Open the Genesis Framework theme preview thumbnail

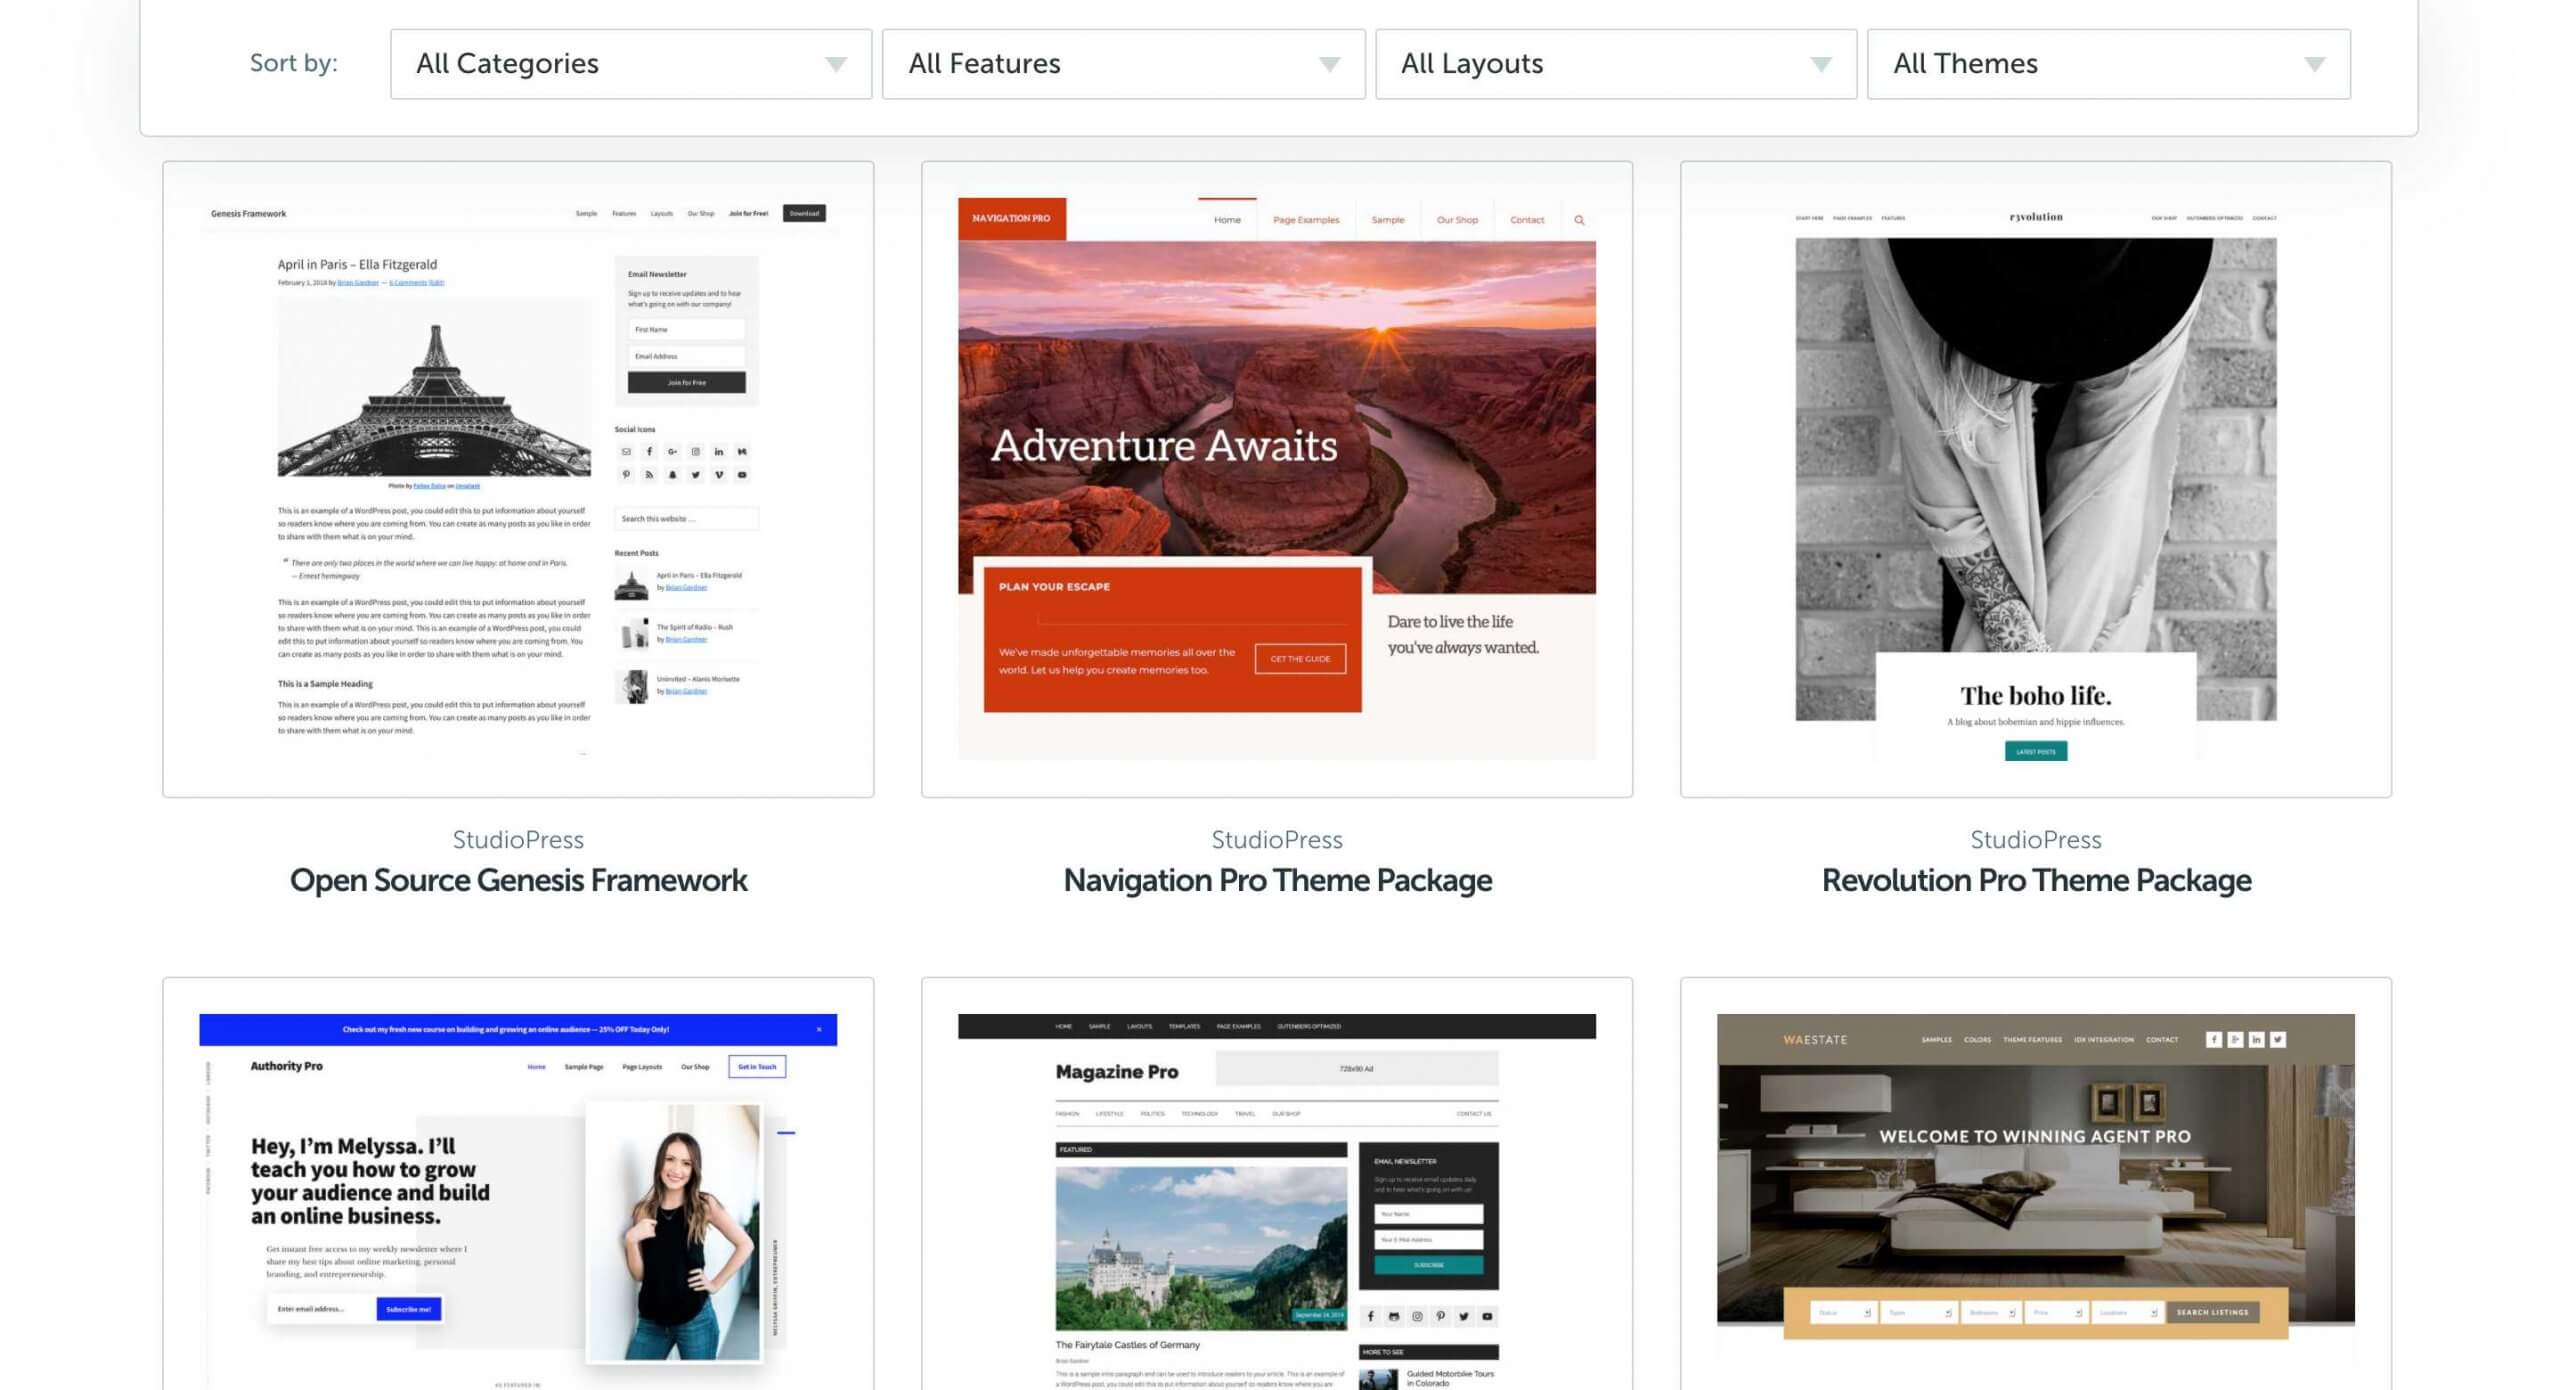[518, 479]
